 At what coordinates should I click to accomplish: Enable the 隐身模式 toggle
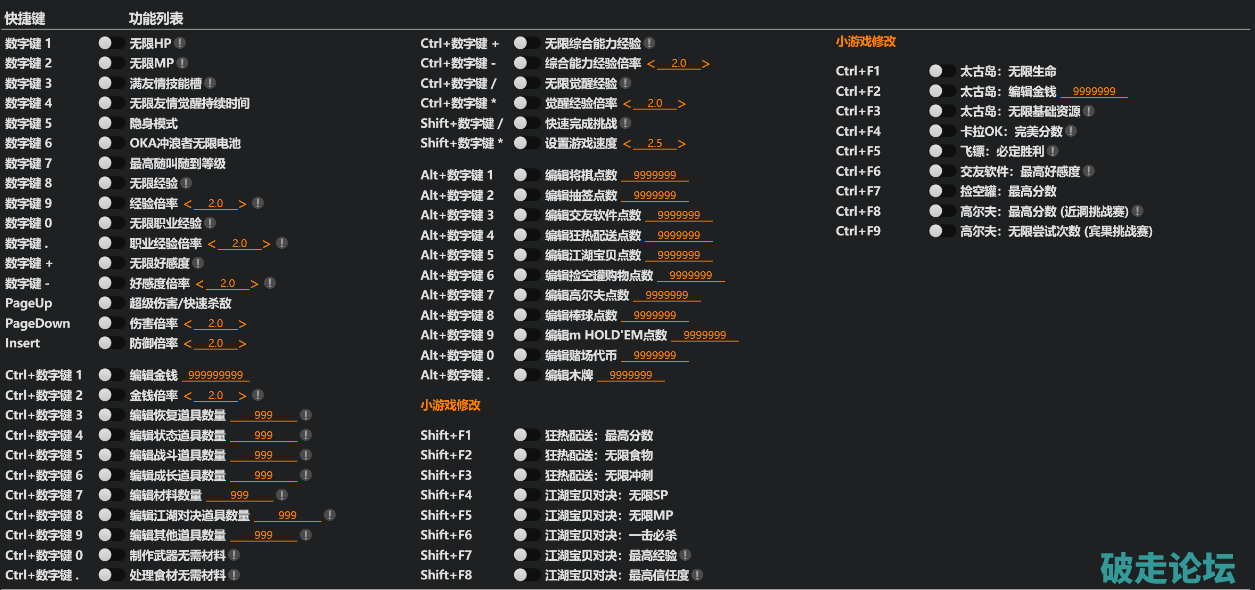112,123
